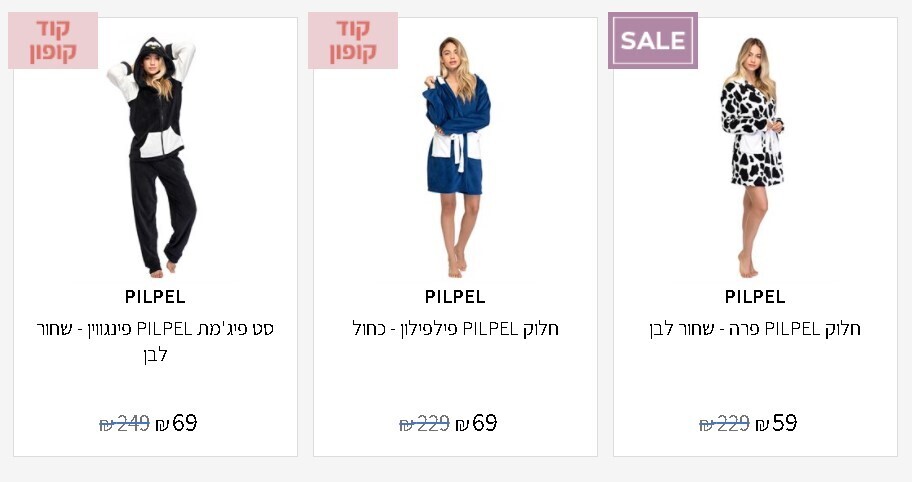Click the purple SALE badge on cow robe

click(x=653, y=41)
